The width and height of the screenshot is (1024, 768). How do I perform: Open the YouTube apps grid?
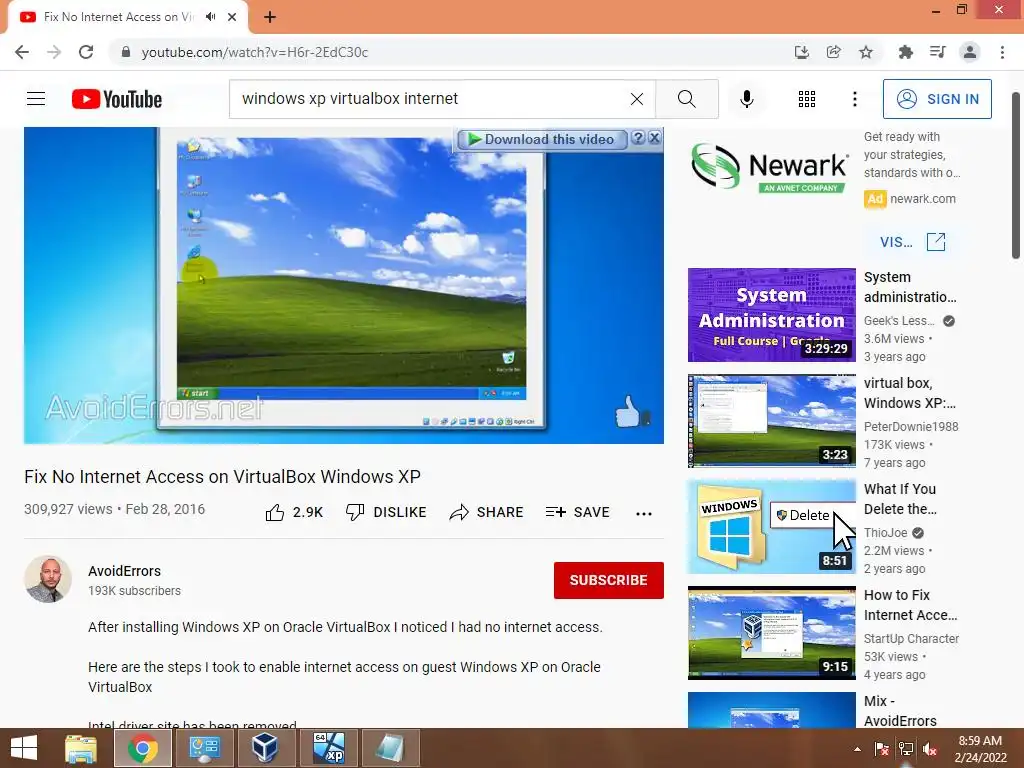tap(807, 99)
